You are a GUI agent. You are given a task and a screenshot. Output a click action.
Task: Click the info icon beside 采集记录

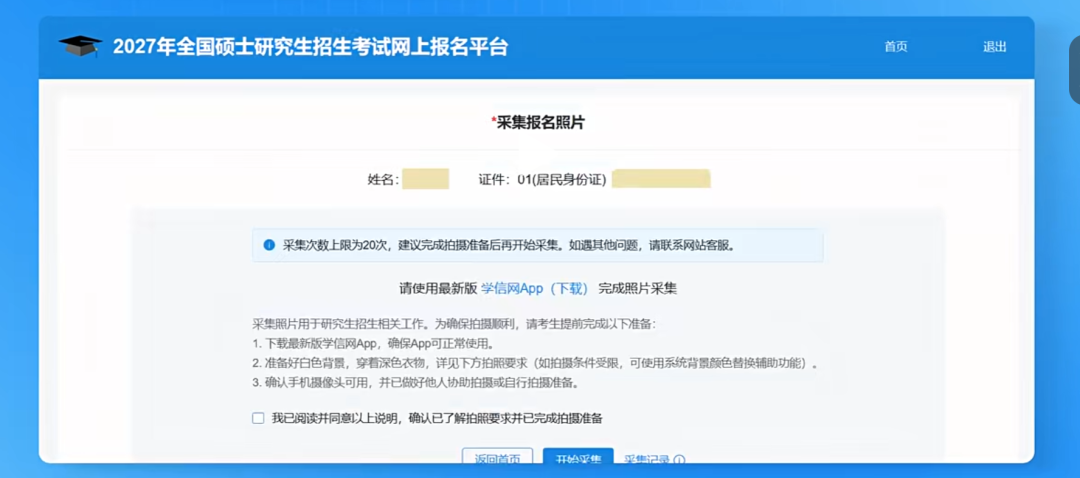679,459
